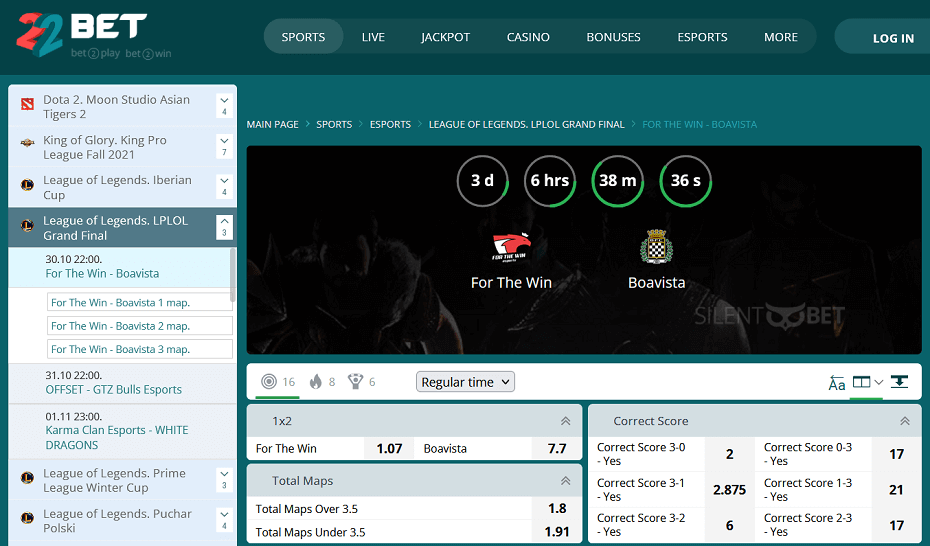
Task: Open the CASINO menu
Action: point(528,37)
